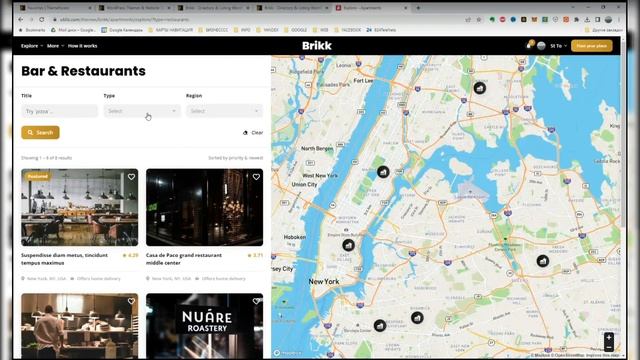Click the easternmost restaurant marker in Queens
Viewport: 640px width, 360px height.
pyautogui.click(x=542, y=260)
